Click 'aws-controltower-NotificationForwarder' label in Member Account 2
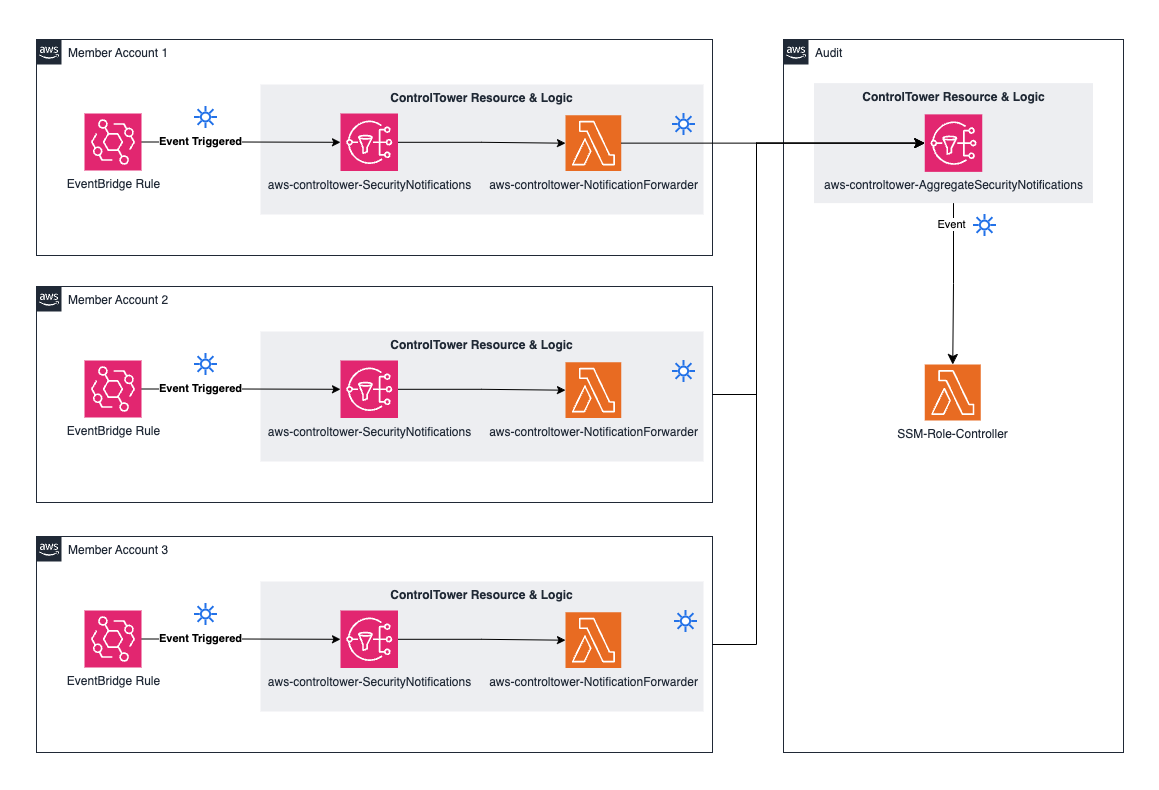 pyautogui.click(x=594, y=432)
